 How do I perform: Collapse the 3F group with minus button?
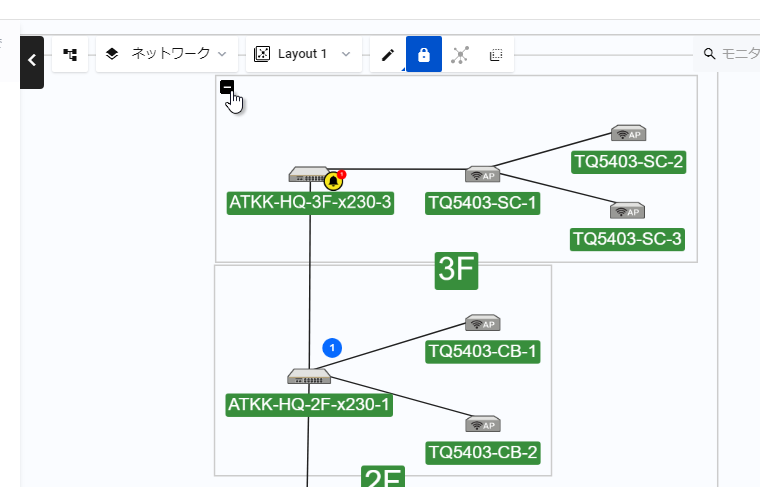227,87
